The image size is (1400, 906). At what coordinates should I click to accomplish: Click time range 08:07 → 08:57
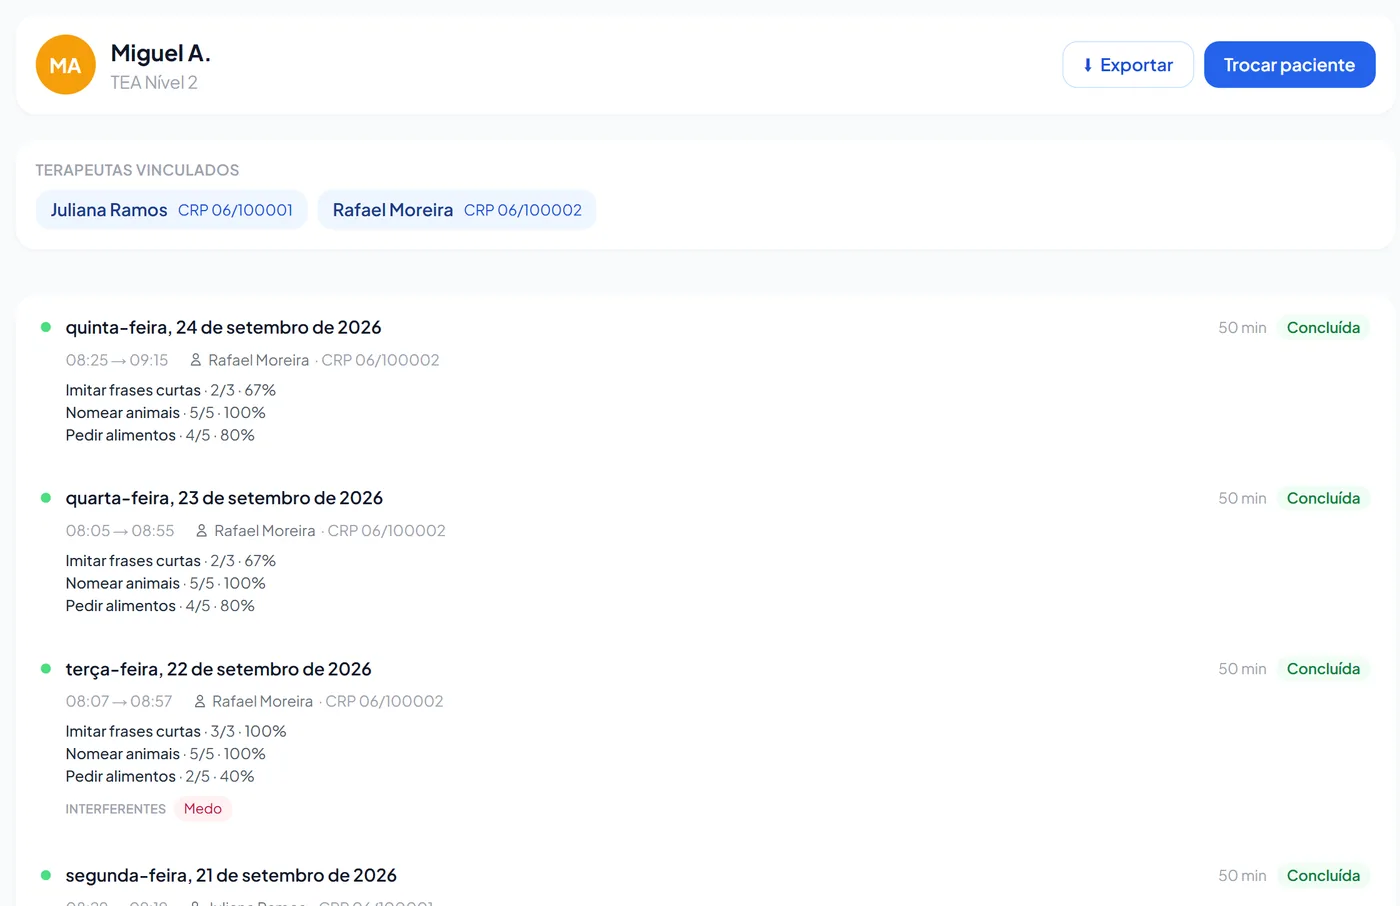[119, 702]
